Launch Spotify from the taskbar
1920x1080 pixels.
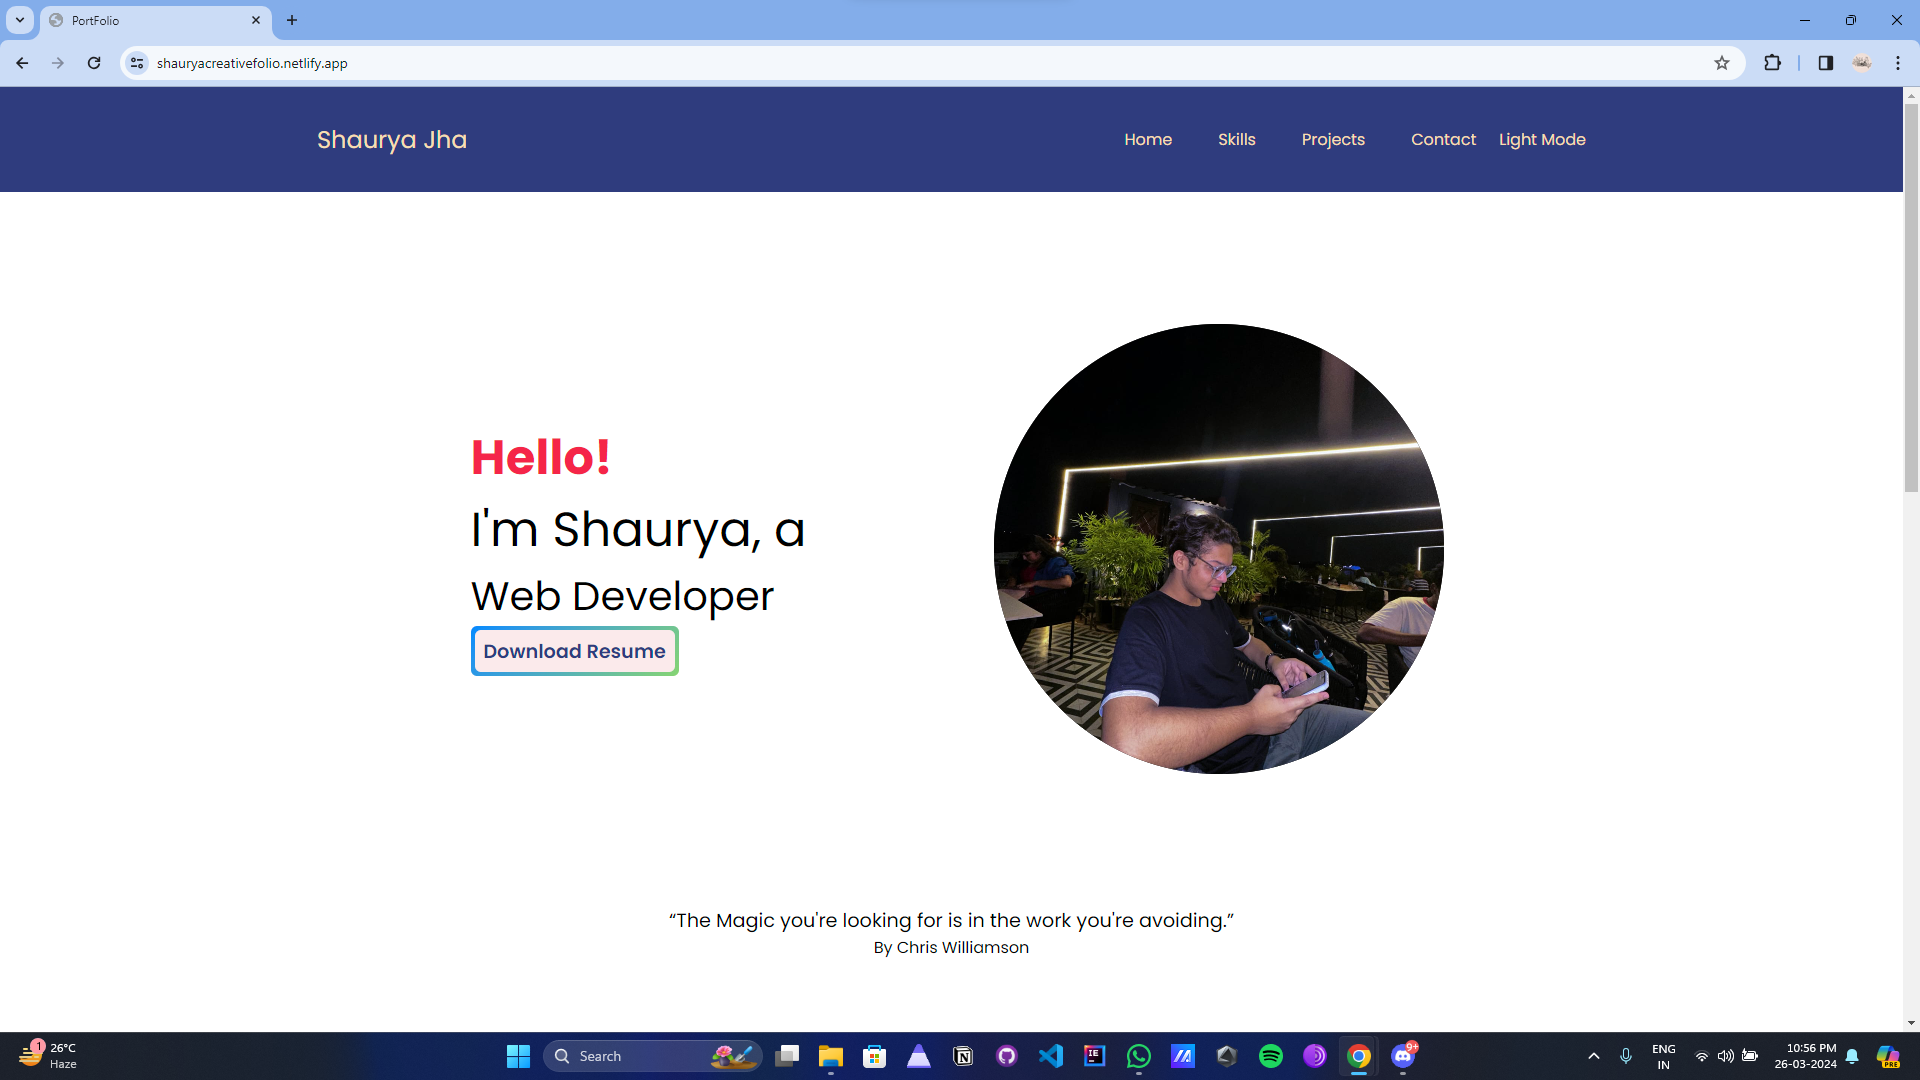click(x=1271, y=1055)
